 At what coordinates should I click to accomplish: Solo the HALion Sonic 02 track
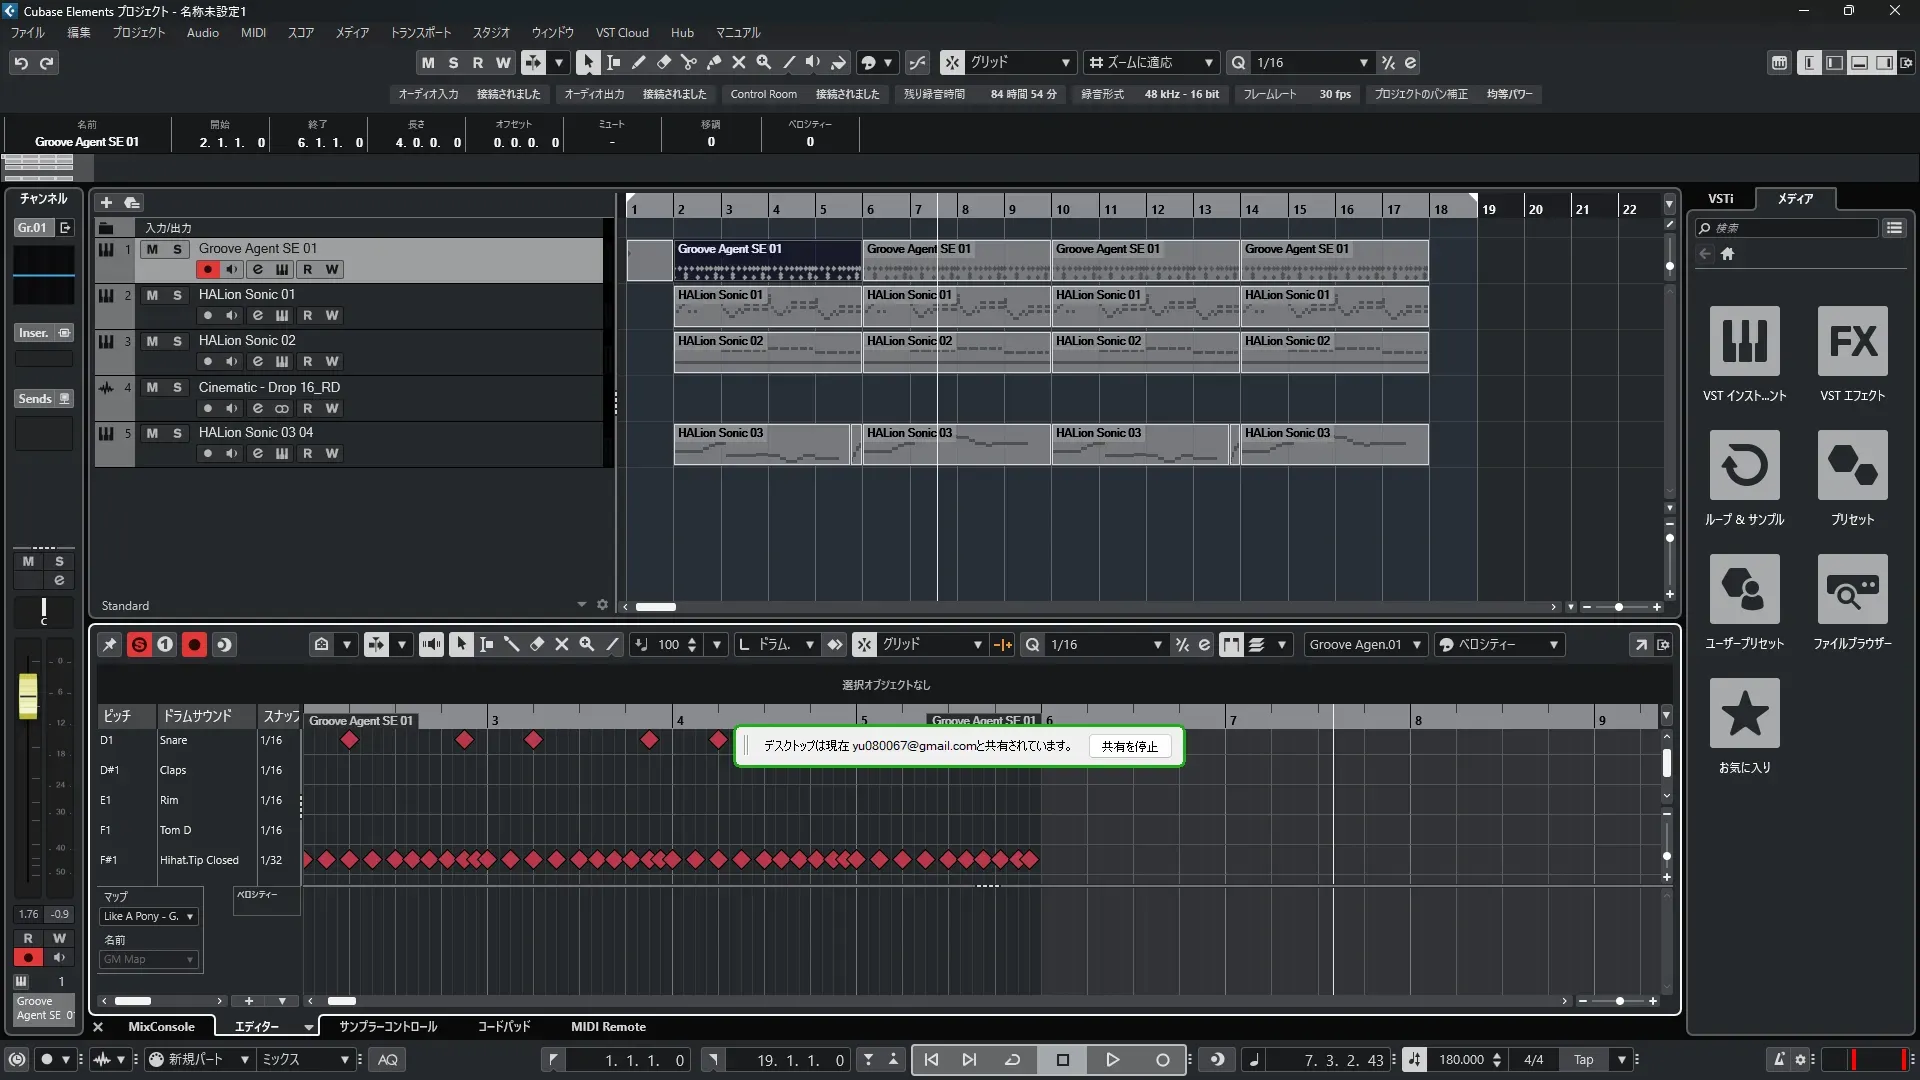pos(177,341)
